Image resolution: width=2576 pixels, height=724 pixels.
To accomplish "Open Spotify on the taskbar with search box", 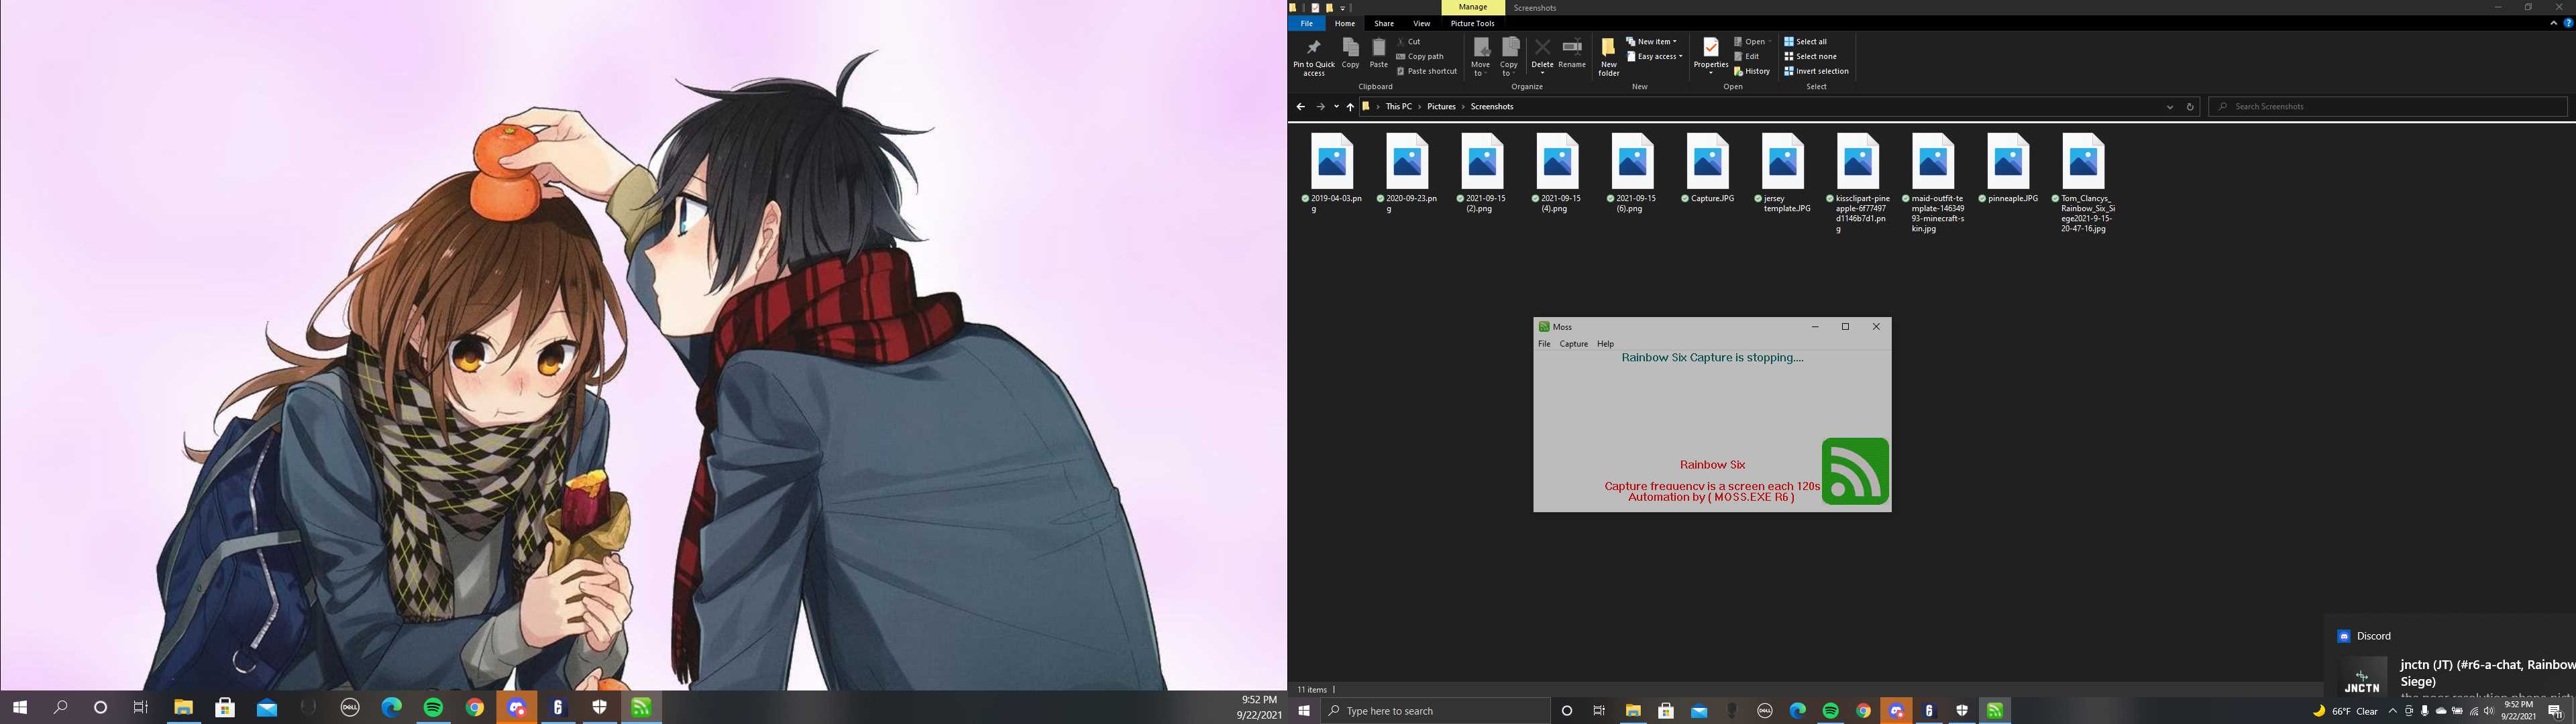I will (1830, 711).
